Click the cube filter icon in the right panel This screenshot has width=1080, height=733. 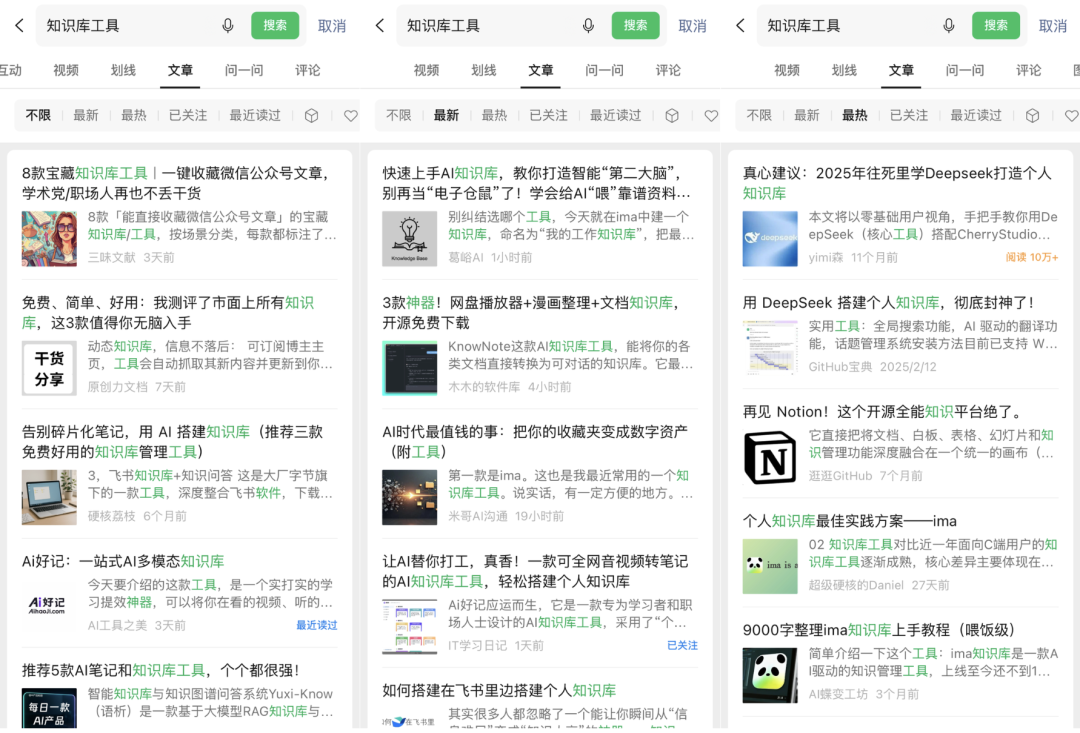(1032, 116)
